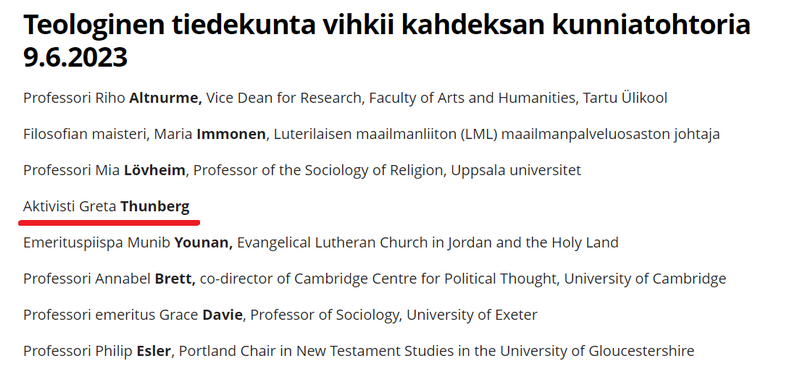The width and height of the screenshot is (800, 372).
Task: Click the date 9.6.2023 in the heading
Action: pos(75,57)
